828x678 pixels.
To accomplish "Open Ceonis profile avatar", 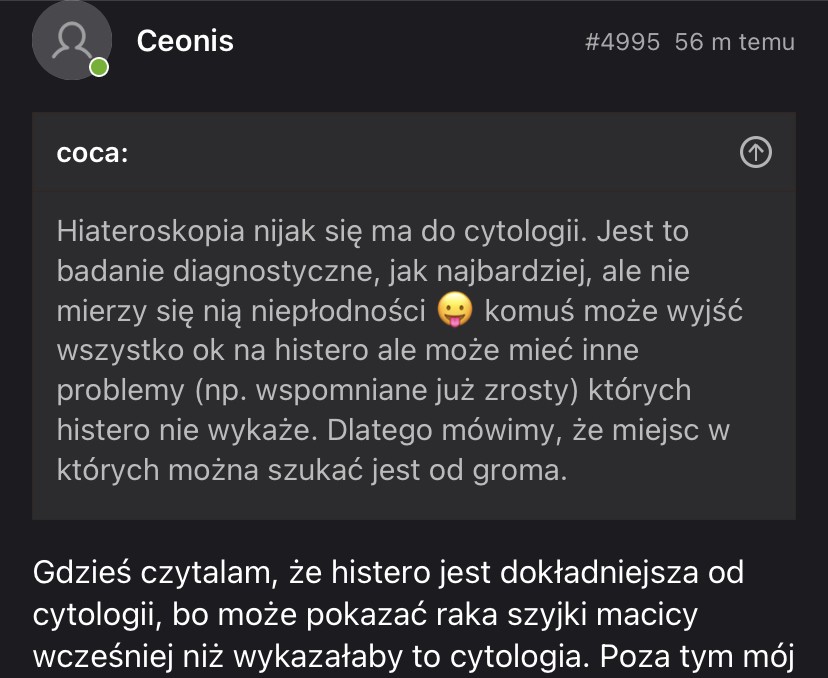I will coord(71,40).
